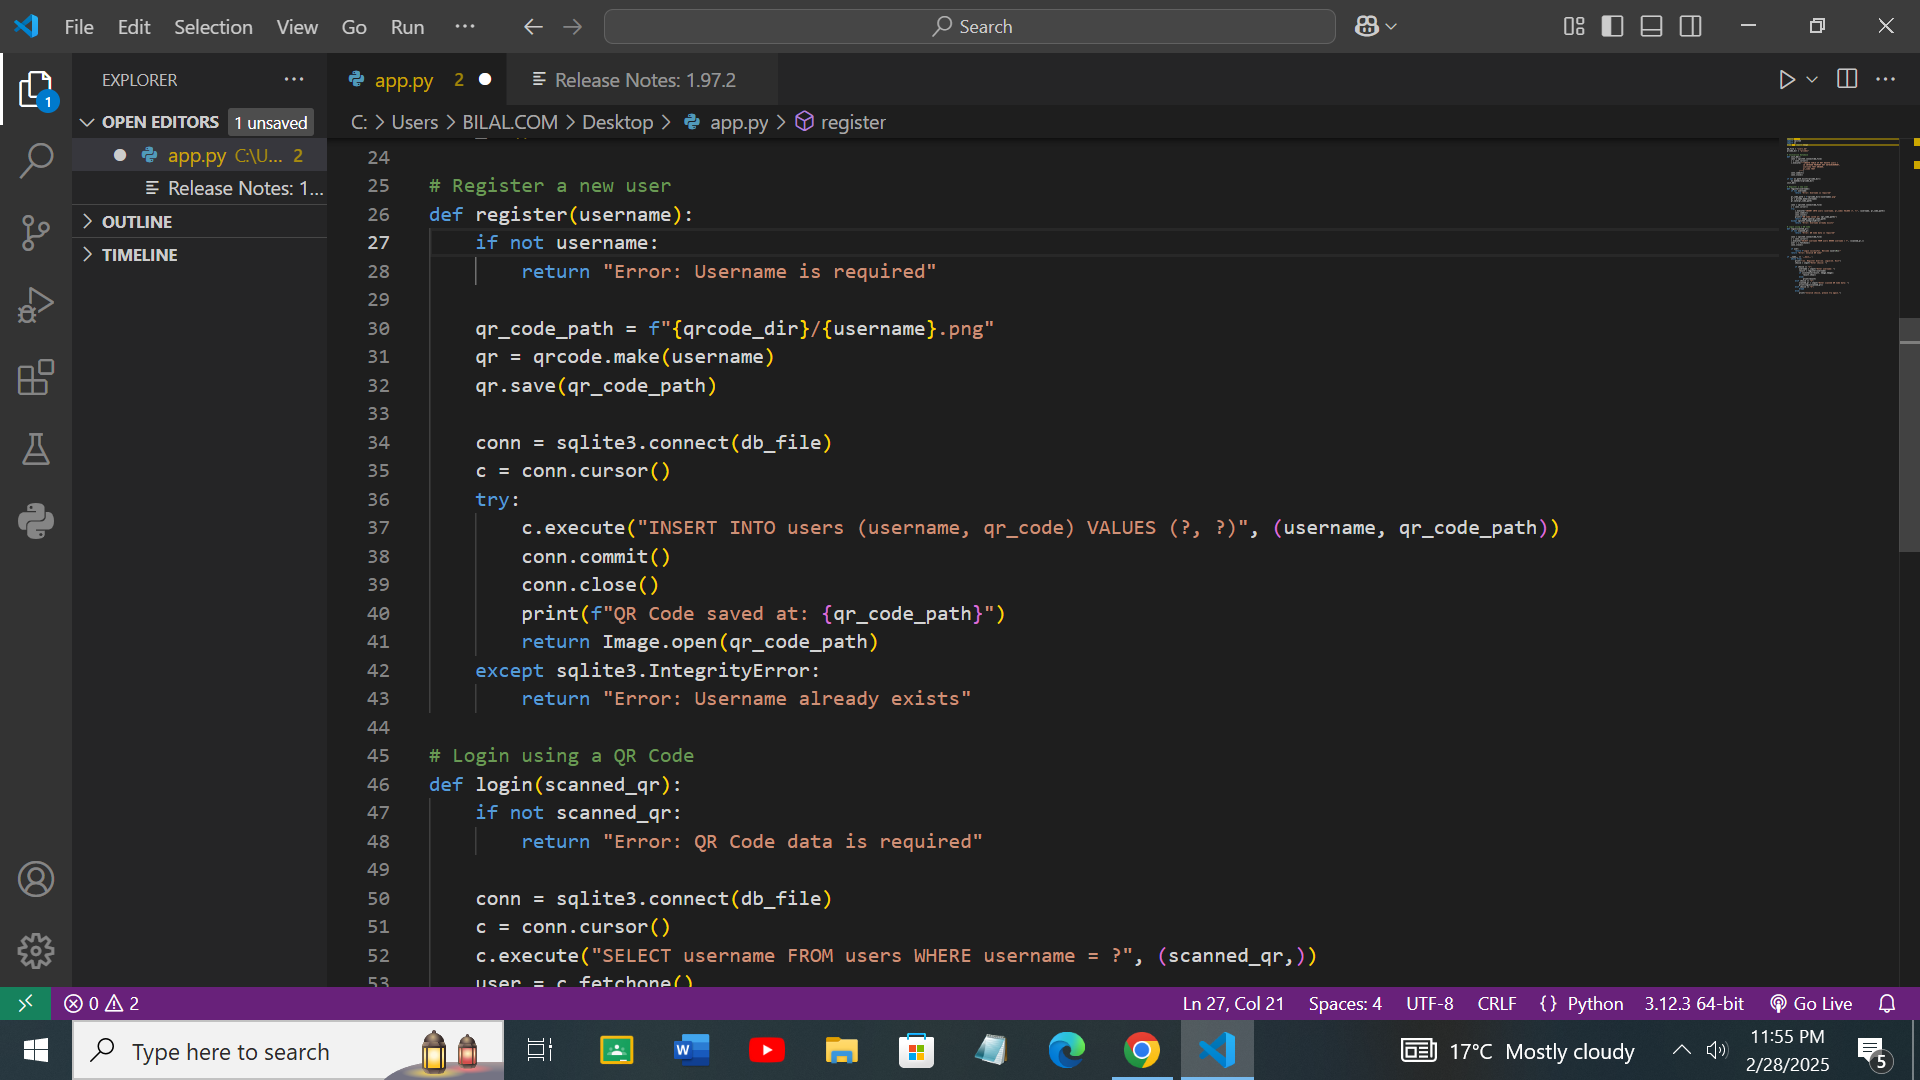Screen dimensions: 1920x1080
Task: Expand the TIMELINE section
Action: (139, 255)
